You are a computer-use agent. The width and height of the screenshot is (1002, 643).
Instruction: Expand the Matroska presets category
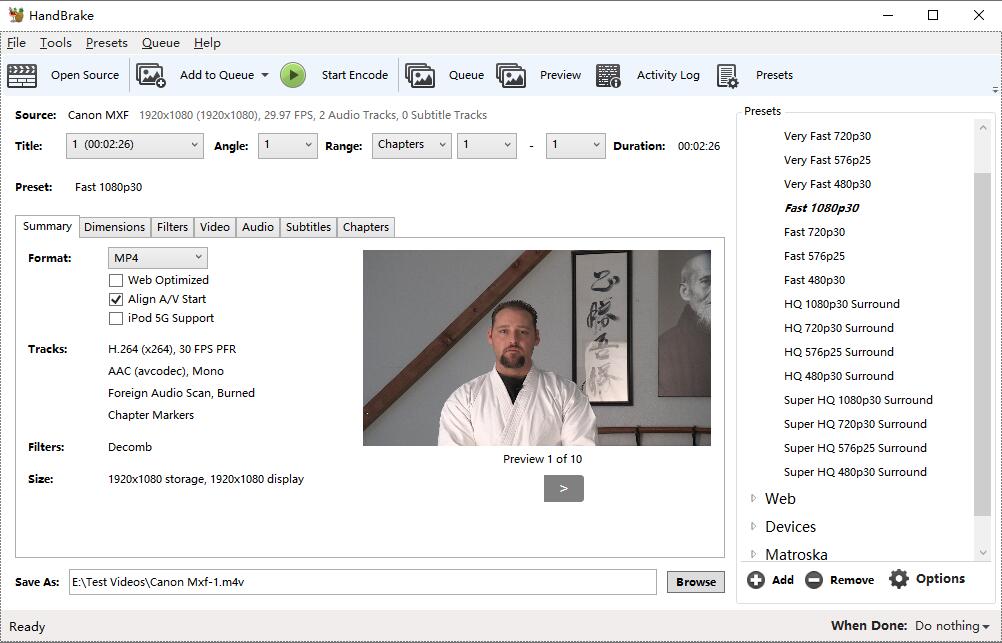753,554
